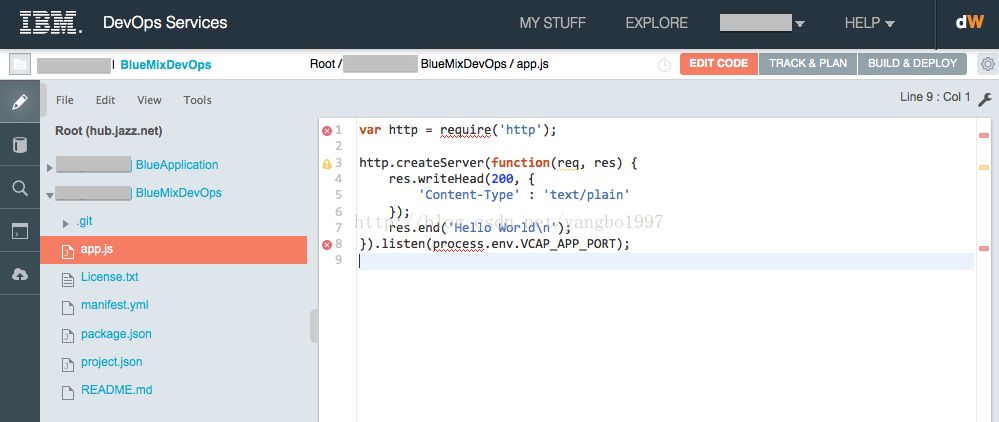
Task: Click the Root breadcrumb link
Action: [322, 64]
